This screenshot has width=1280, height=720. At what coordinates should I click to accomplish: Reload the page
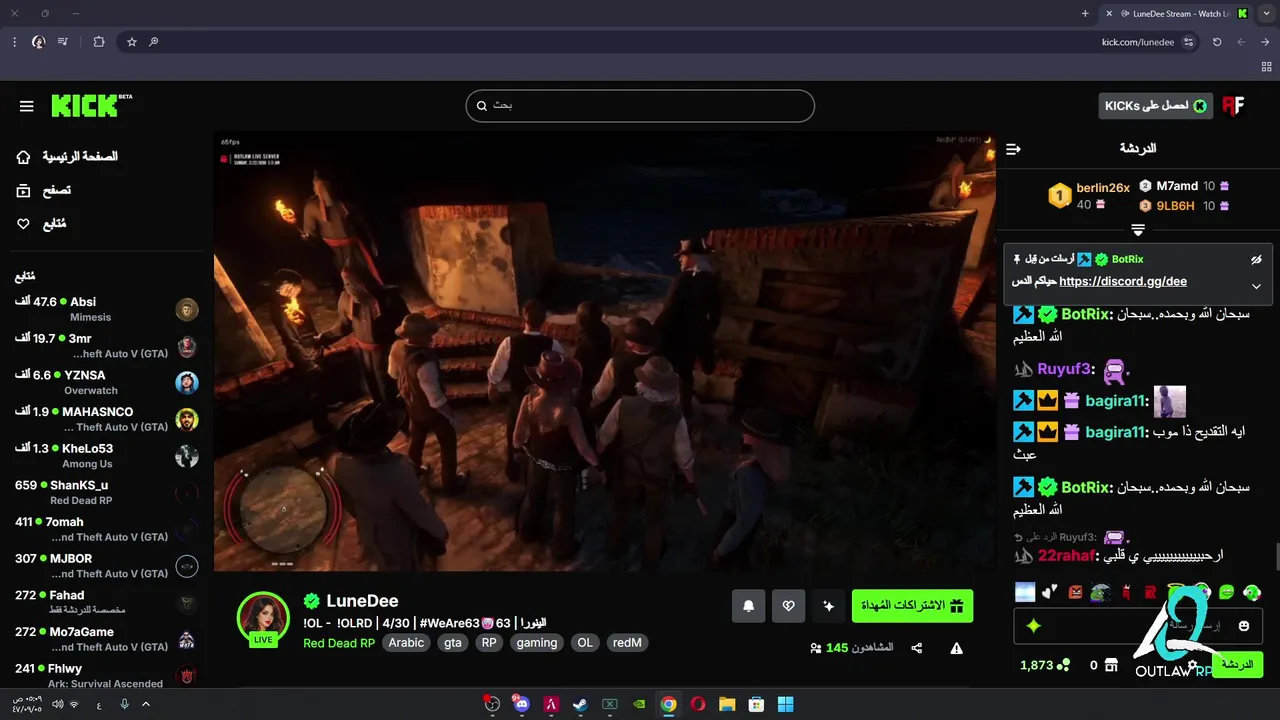pos(1217,42)
